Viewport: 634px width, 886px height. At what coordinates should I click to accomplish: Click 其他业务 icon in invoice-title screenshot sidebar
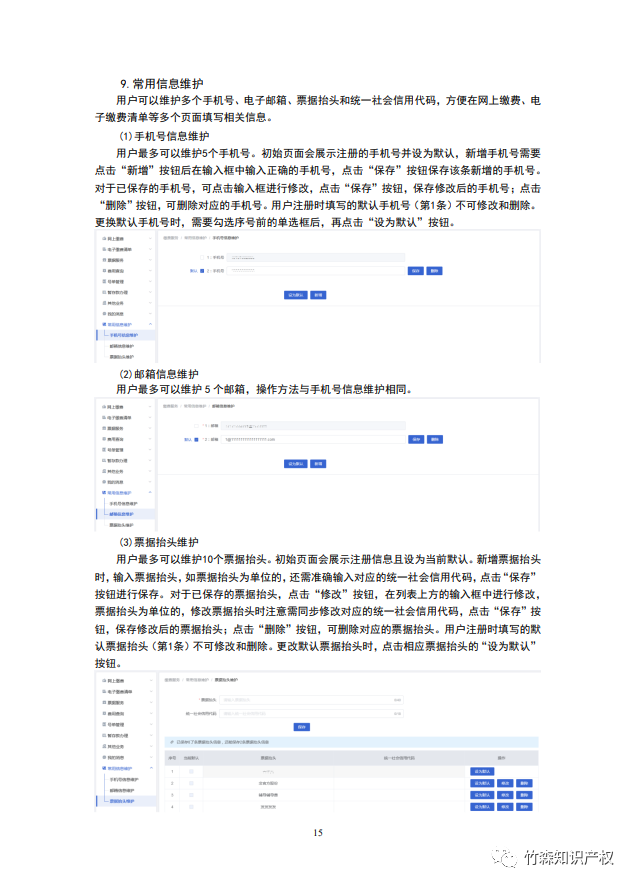point(104,747)
